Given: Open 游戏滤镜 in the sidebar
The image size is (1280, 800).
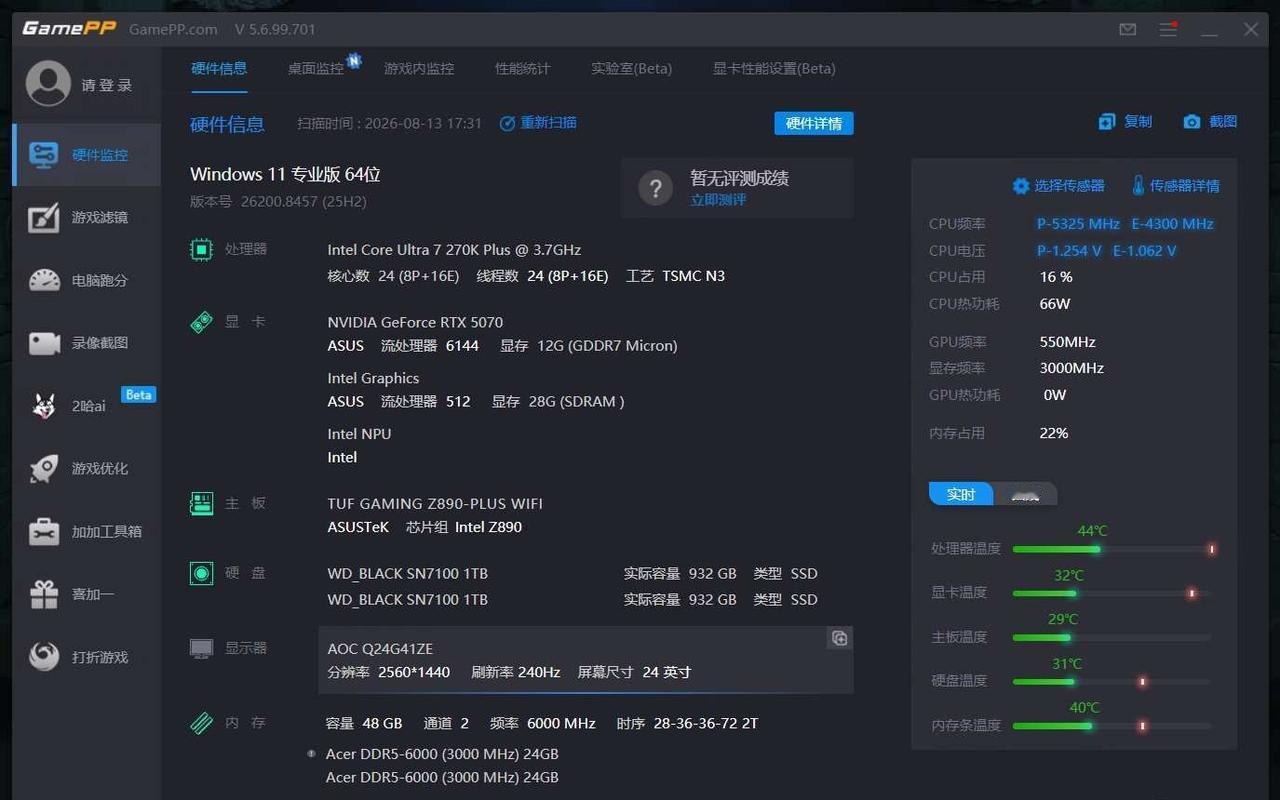Looking at the screenshot, I should coord(86,218).
